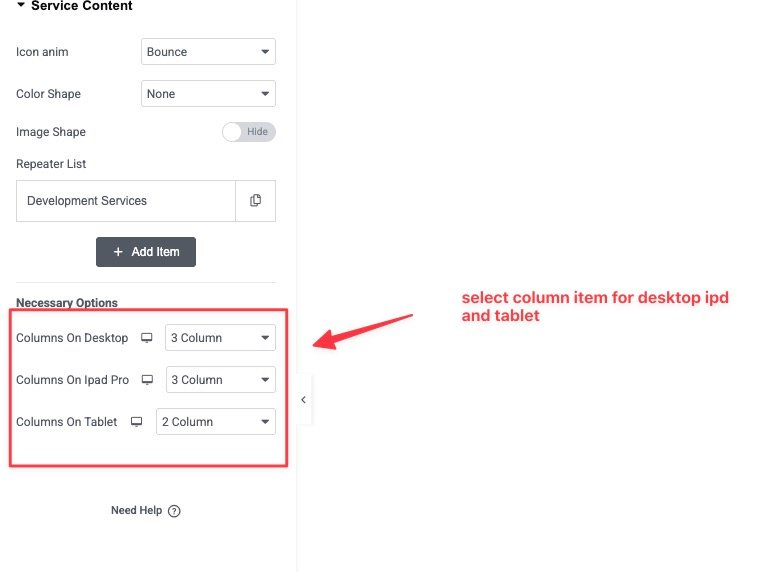759x572 pixels.
Task: Open Columns On Ipad Pro dropdown
Action: coord(220,380)
